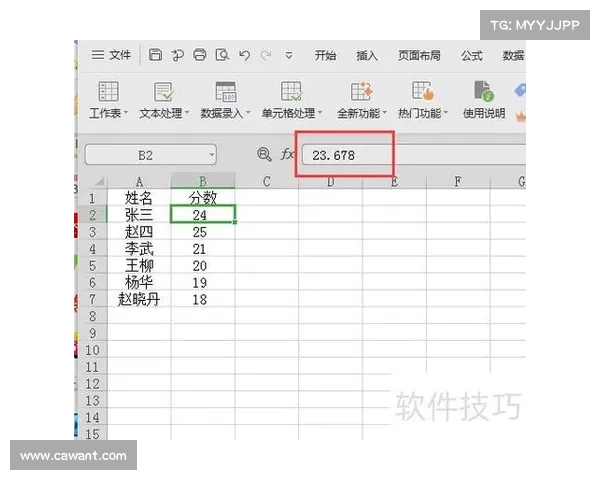Expand the quick access toolbar dropdown arrow
This screenshot has width=600, height=480.
289,55
